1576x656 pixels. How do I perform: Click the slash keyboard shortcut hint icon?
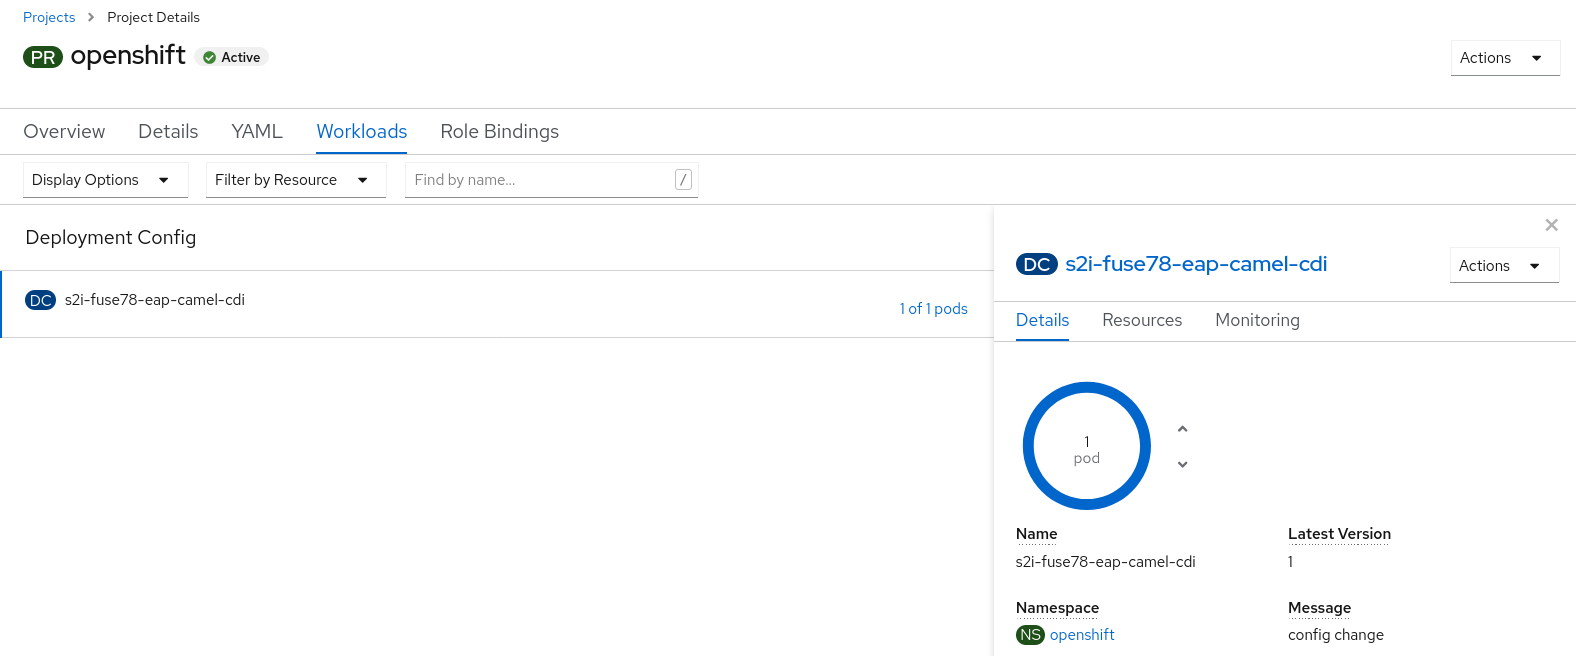683,180
